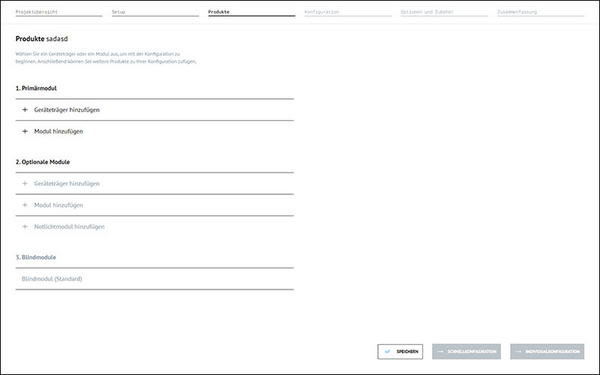
Task: Add Modul under Optionale Module
Action: (x=155, y=205)
